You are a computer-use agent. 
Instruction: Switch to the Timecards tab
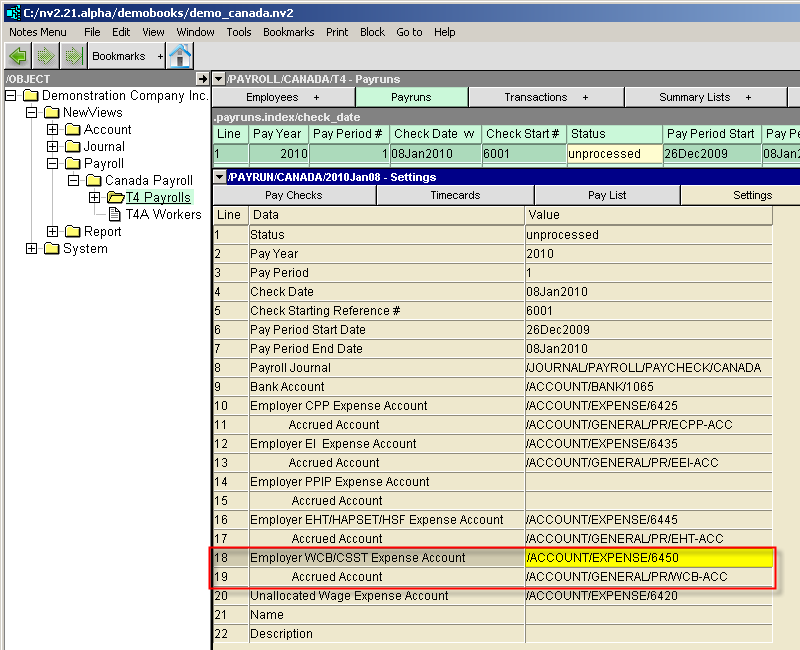[455, 196]
